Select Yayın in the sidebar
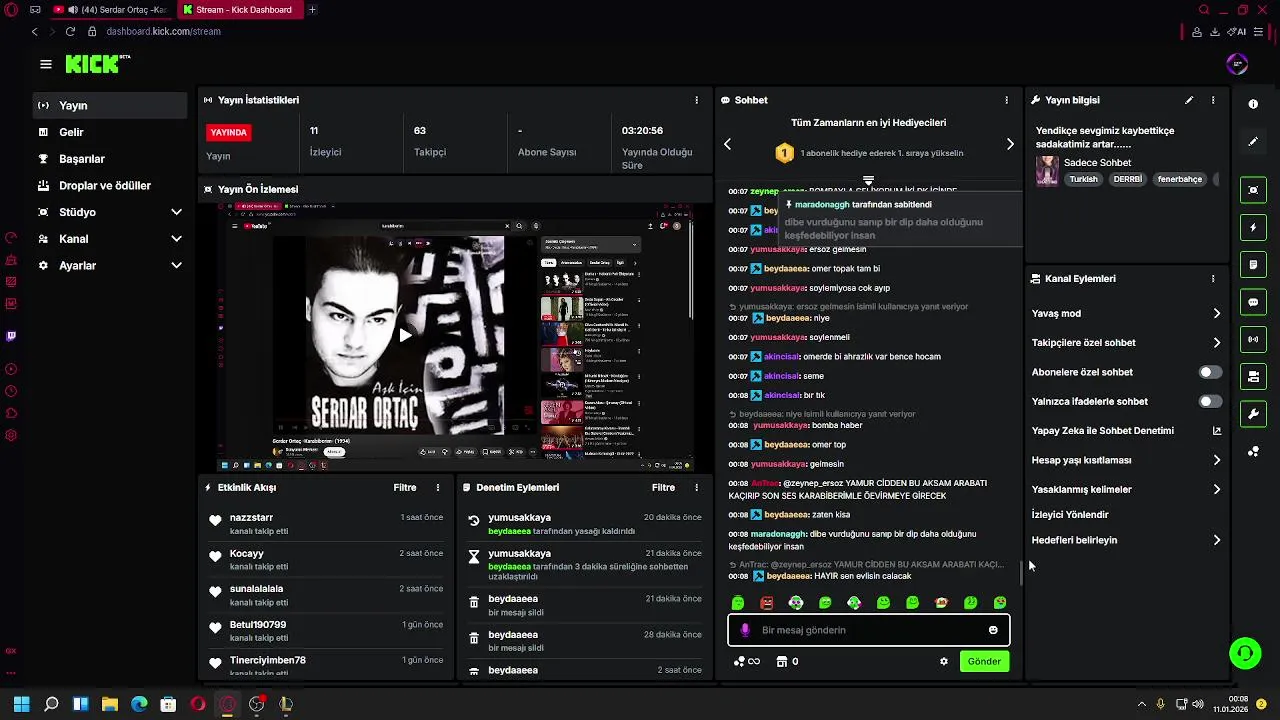 click(x=110, y=105)
